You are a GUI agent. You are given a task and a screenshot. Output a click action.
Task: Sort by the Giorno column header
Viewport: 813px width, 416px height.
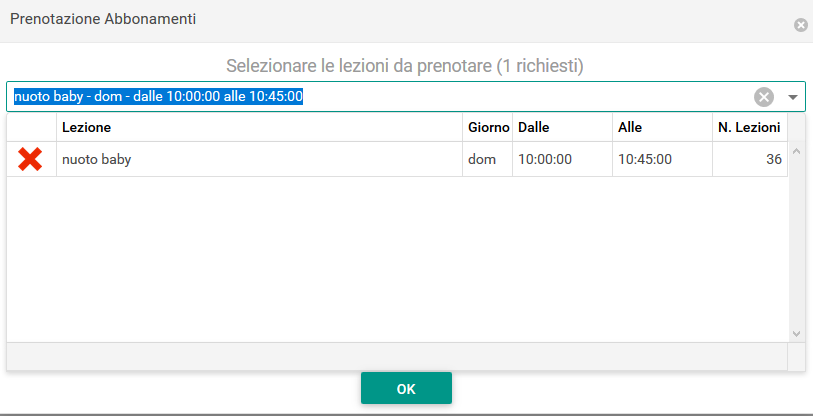click(487, 128)
